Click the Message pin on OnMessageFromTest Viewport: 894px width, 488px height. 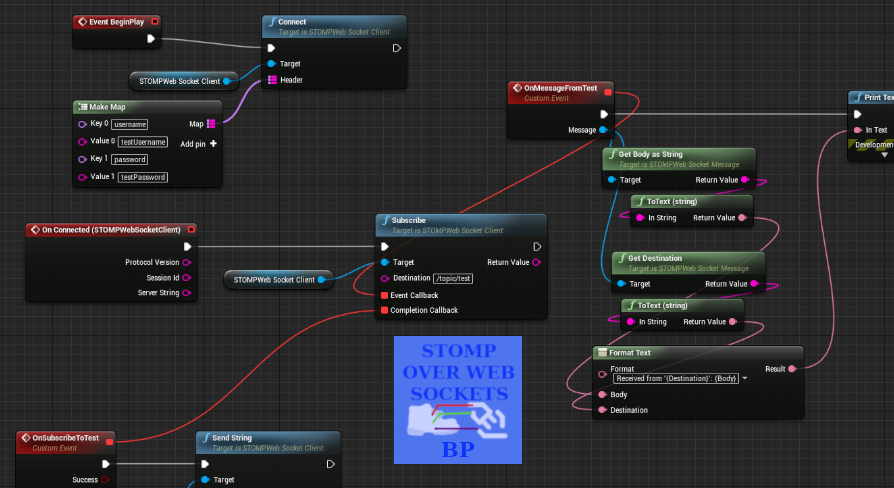603,130
